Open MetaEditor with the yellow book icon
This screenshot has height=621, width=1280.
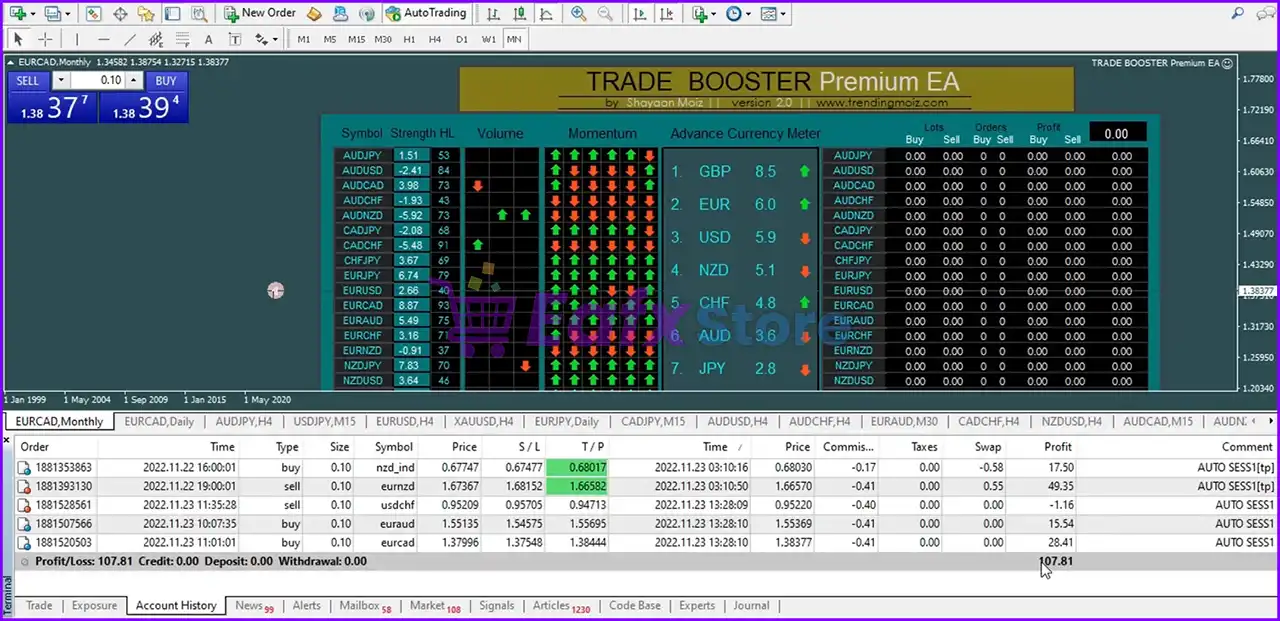[x=314, y=13]
